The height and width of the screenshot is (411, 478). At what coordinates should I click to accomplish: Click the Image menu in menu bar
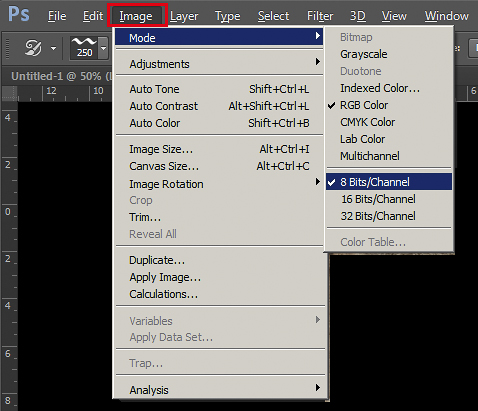136,16
